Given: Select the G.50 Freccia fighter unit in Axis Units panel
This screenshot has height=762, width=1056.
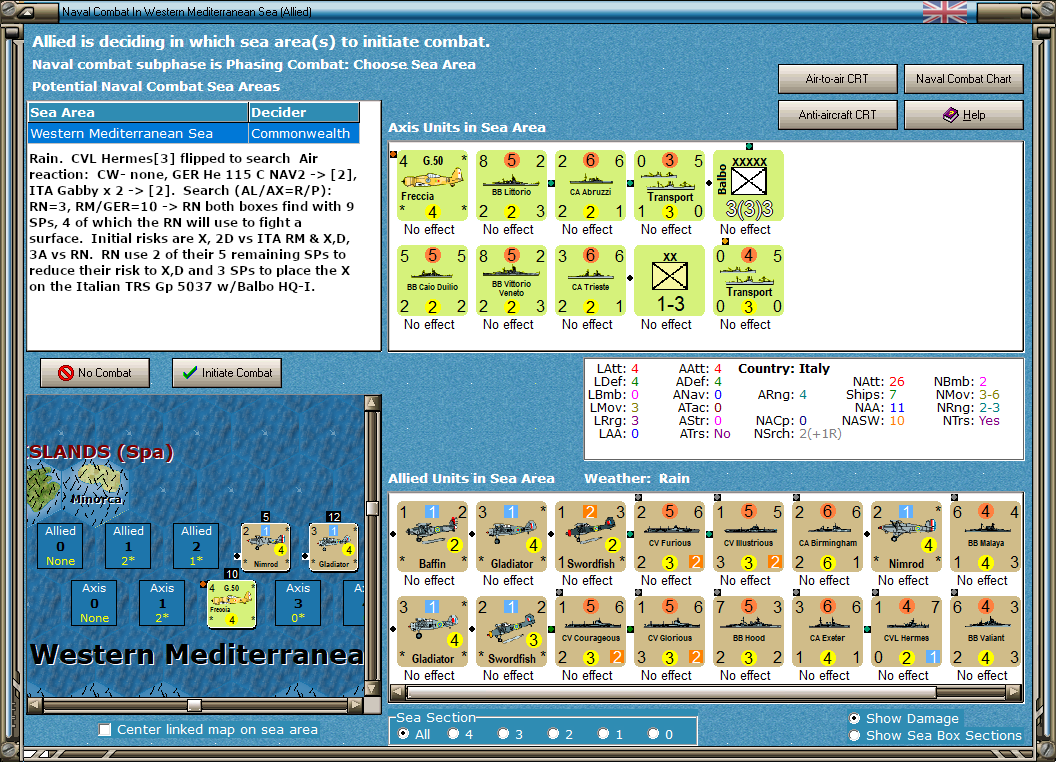Looking at the screenshot, I should (432, 185).
